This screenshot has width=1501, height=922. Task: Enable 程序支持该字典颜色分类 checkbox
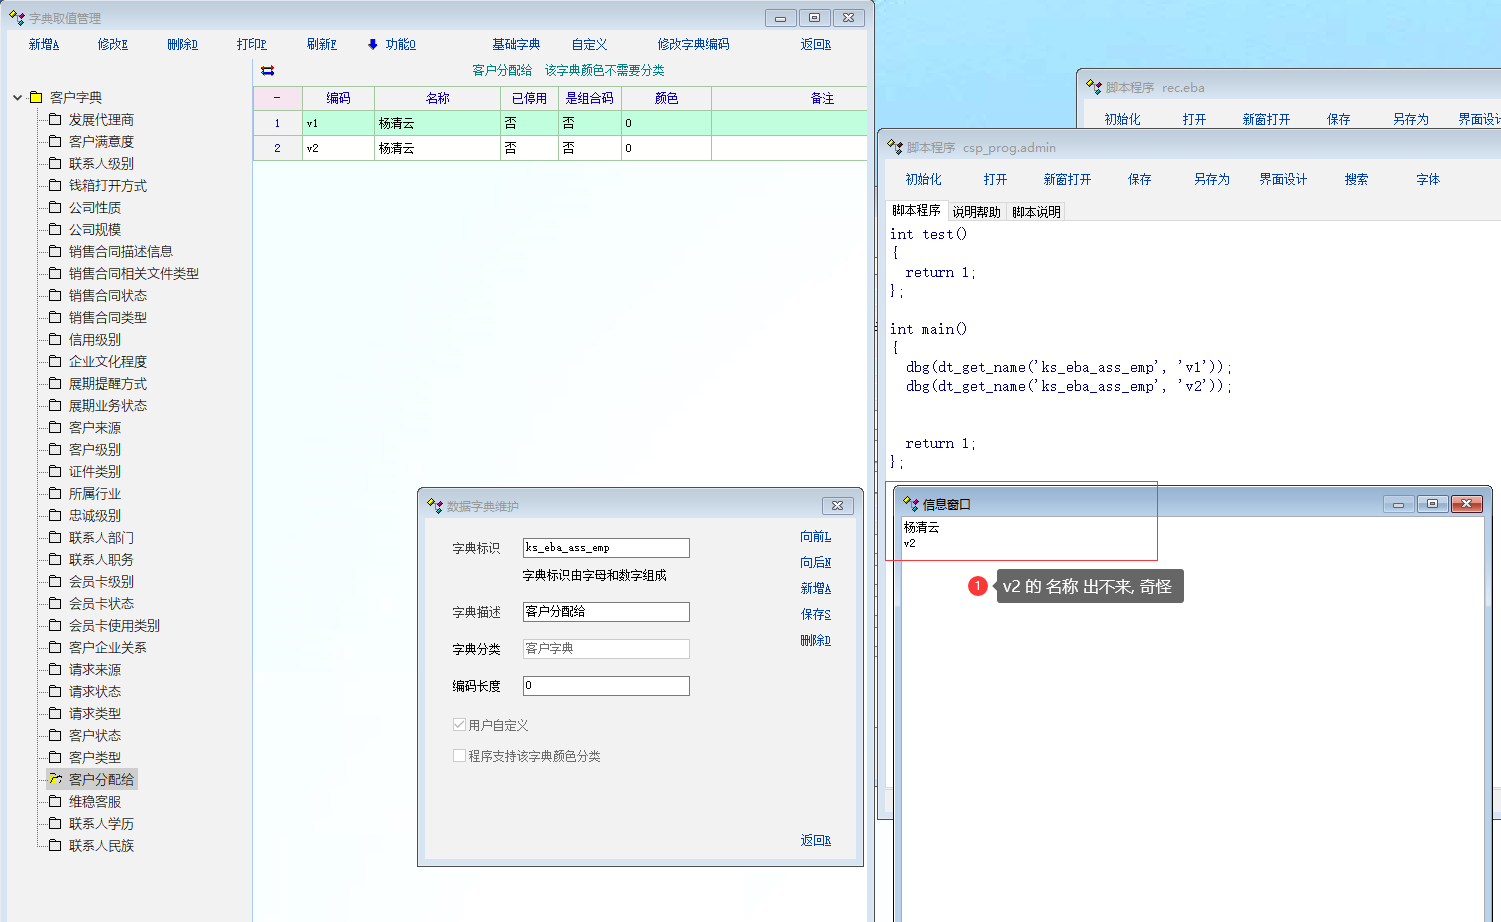point(460,756)
